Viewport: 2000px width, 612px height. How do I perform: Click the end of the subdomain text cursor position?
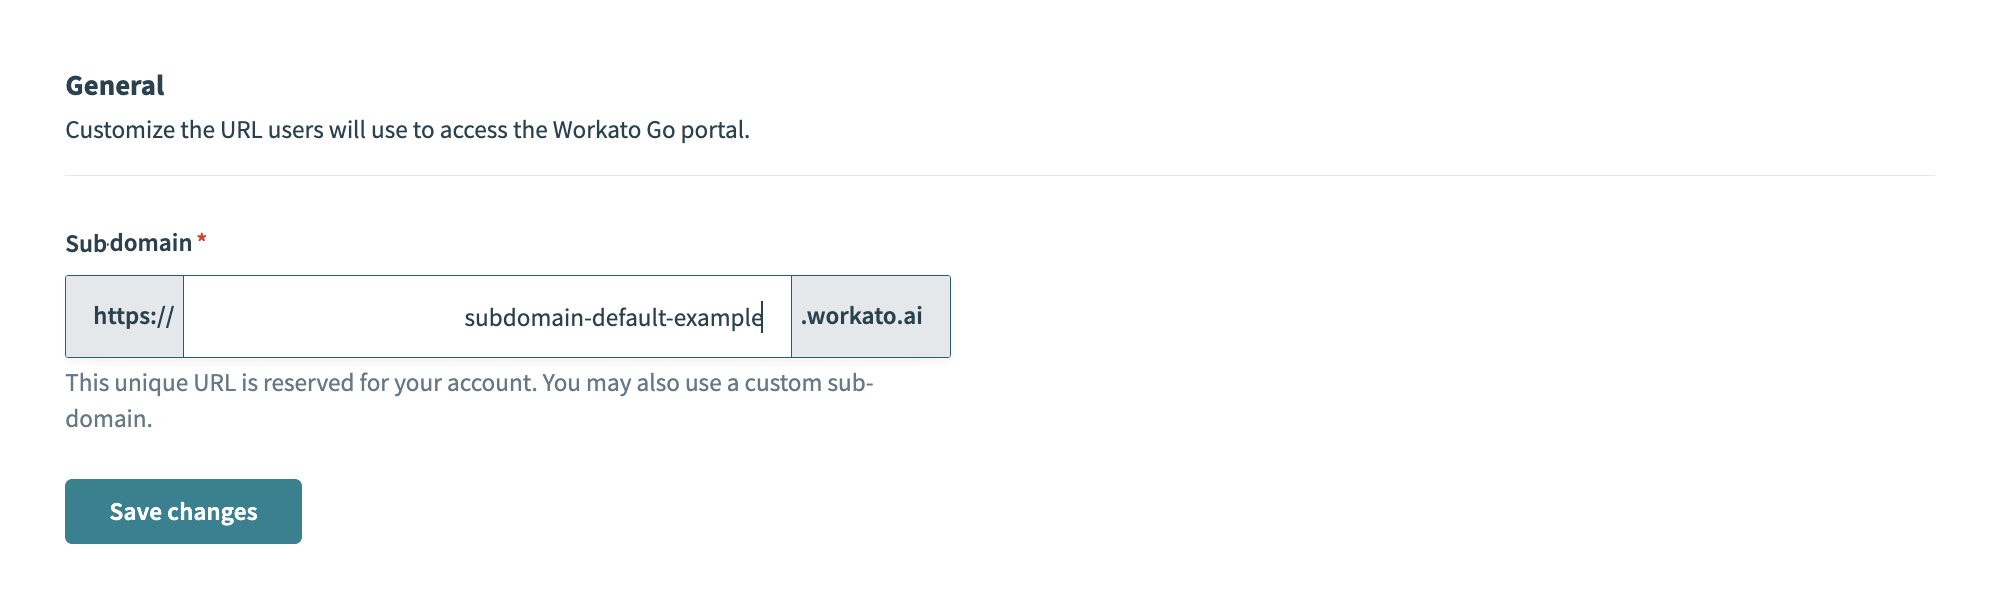tap(762, 316)
